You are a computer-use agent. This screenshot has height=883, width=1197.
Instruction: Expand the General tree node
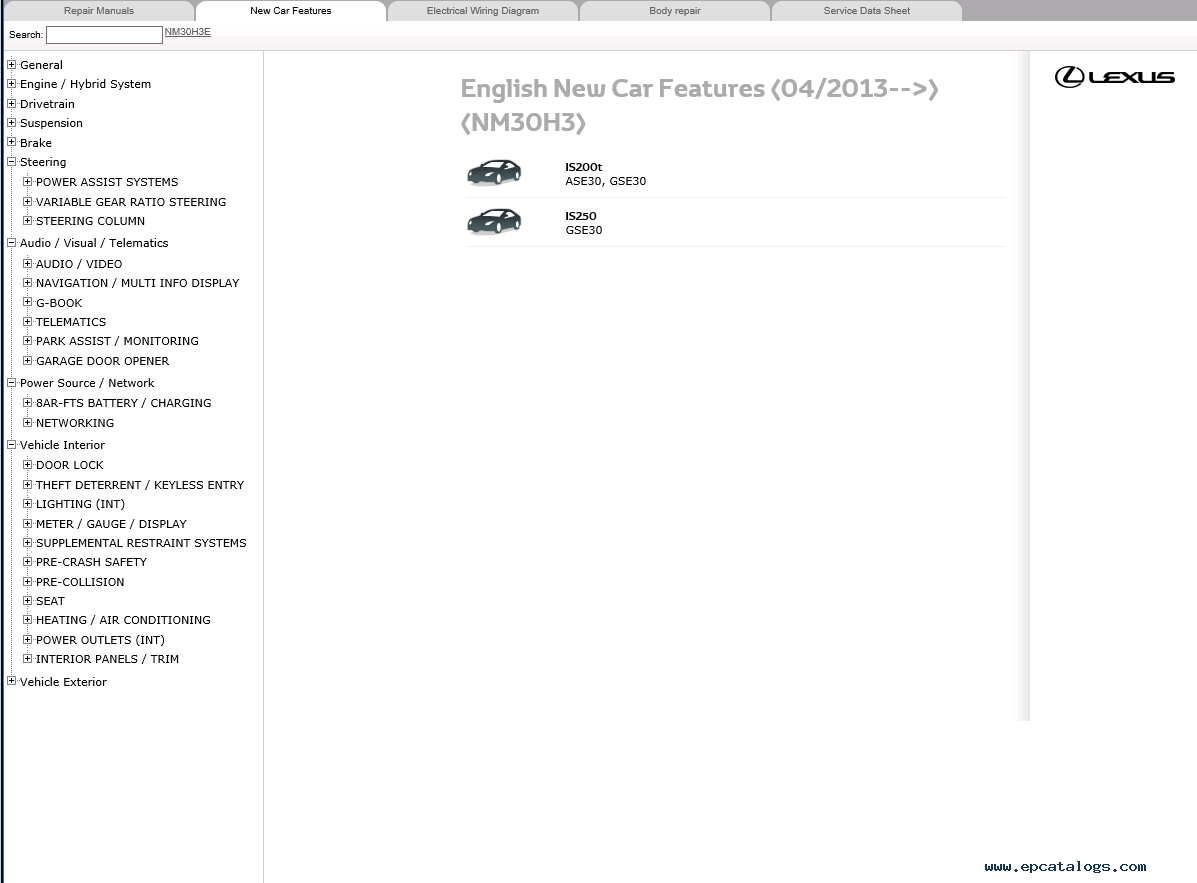coord(11,64)
